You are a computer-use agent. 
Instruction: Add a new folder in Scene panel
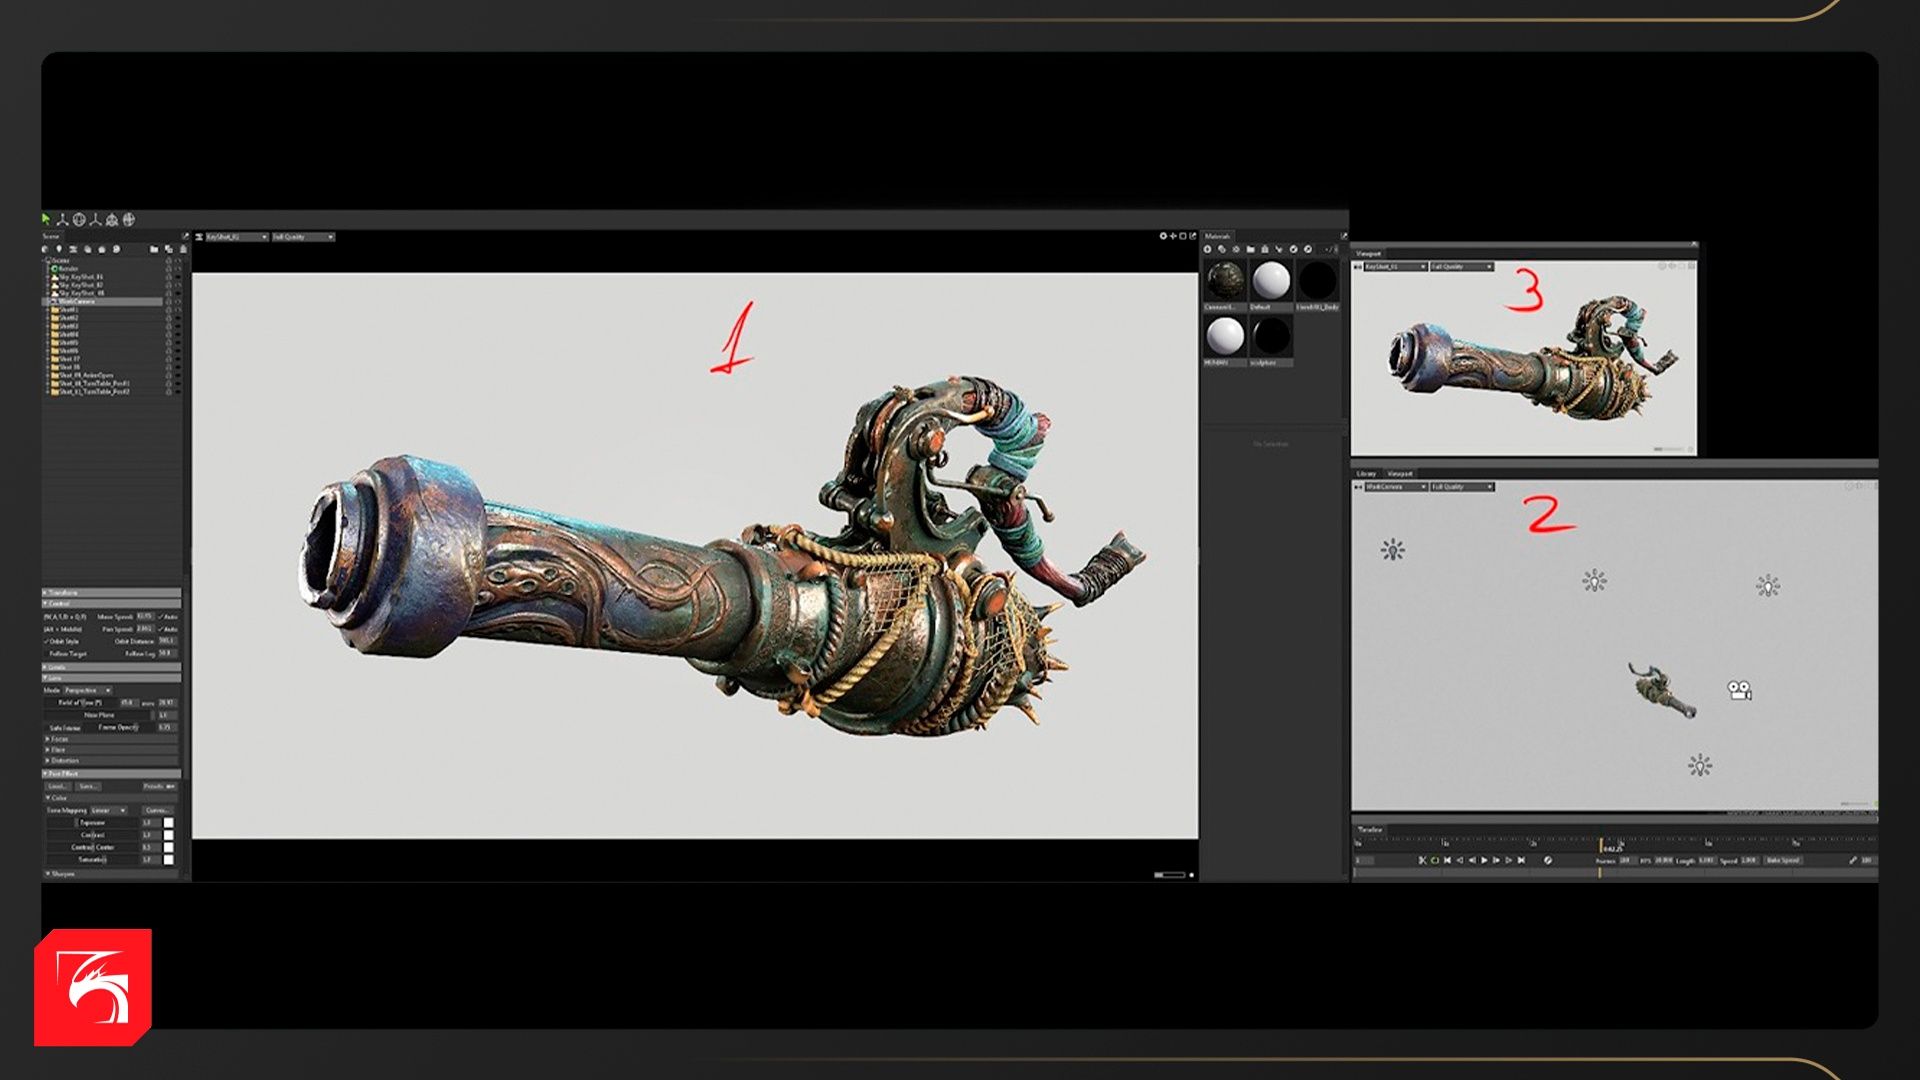click(154, 249)
